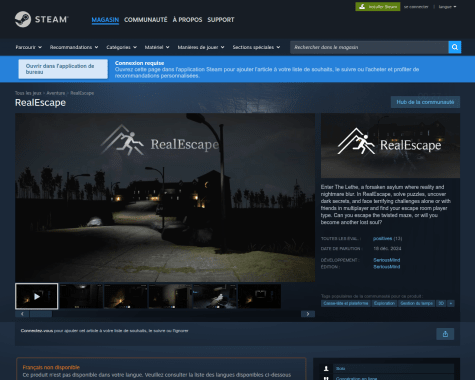The image size is (475, 380).
Task: Open the COMMUNAUTÉ tab
Action: pos(146,20)
